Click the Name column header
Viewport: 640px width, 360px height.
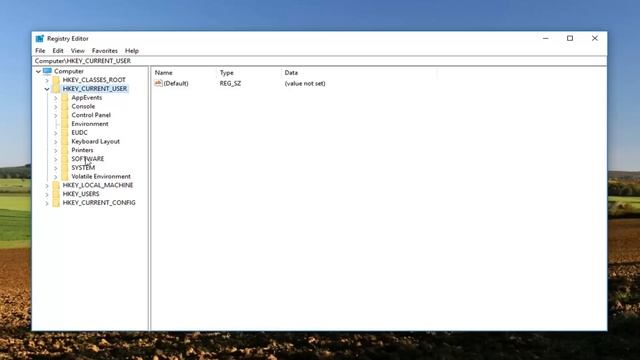[x=164, y=73]
